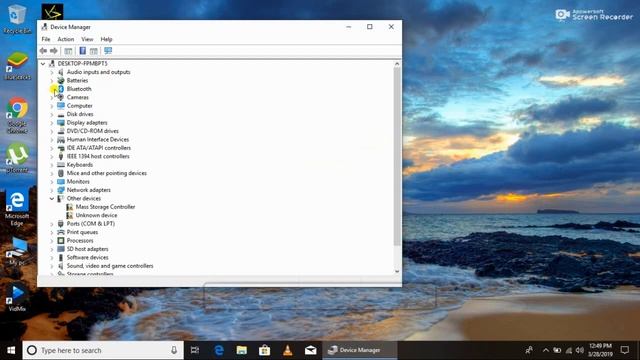Open the File menu
The height and width of the screenshot is (360, 640).
46,39
